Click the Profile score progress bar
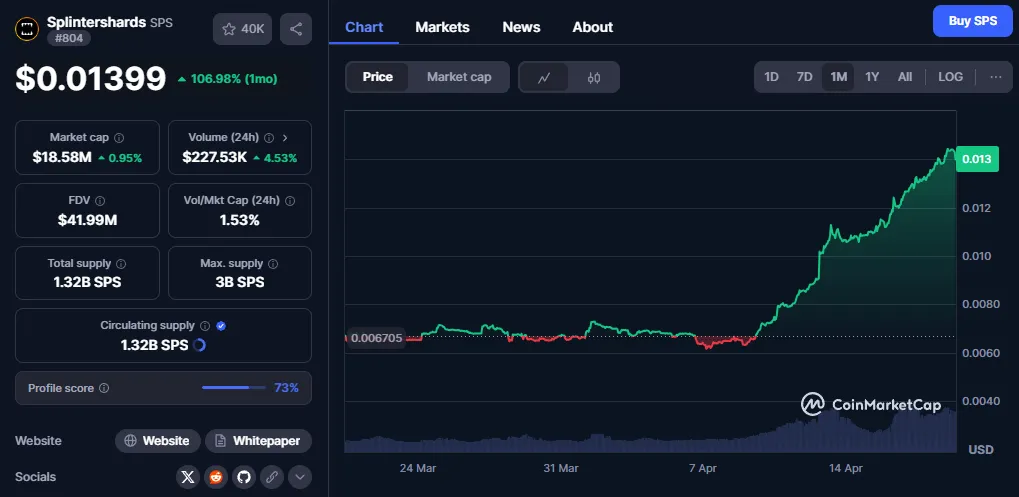 (234, 388)
